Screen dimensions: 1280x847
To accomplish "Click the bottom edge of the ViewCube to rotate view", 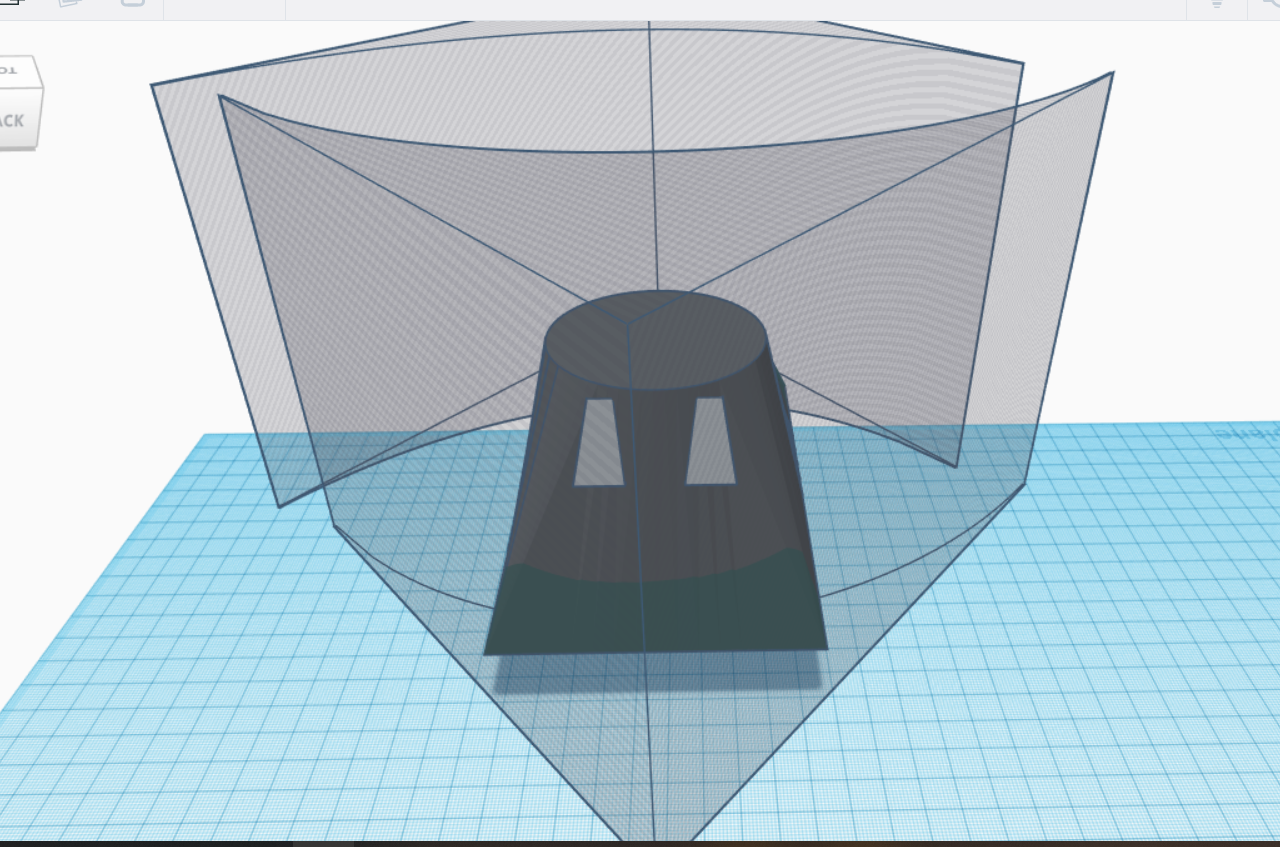I will [18, 148].
